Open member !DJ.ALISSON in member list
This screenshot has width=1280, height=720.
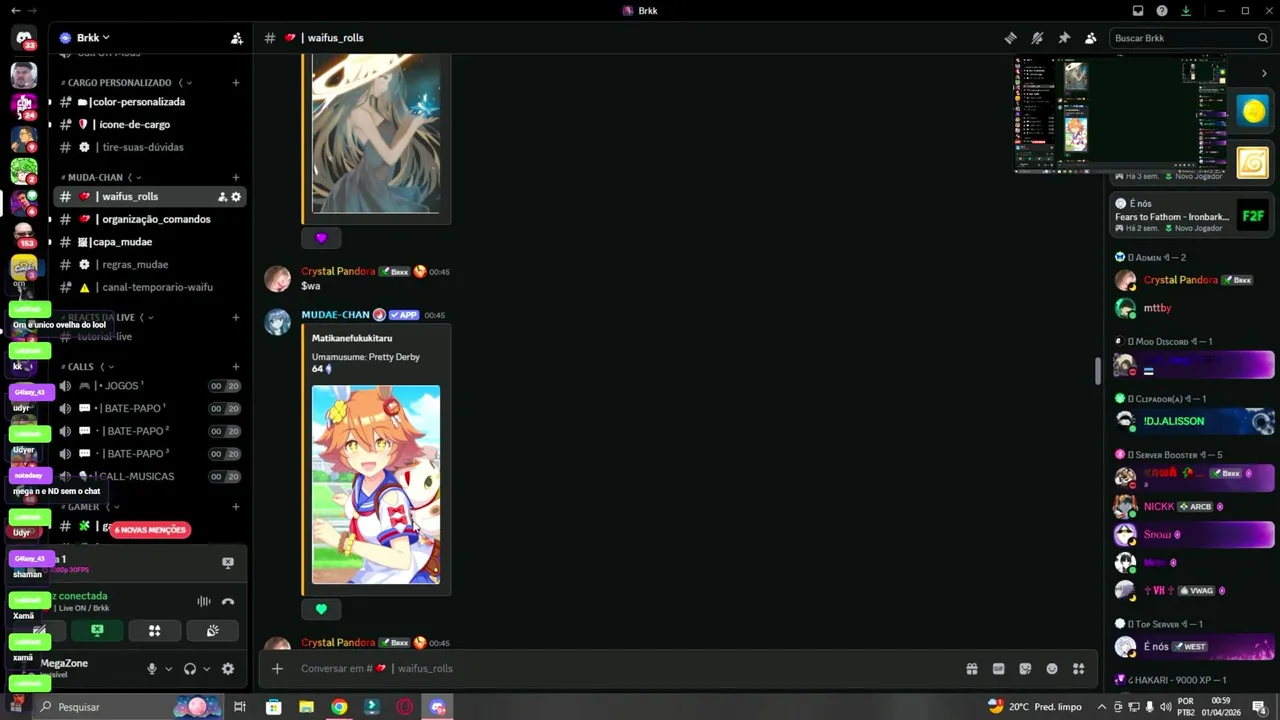pyautogui.click(x=1190, y=421)
